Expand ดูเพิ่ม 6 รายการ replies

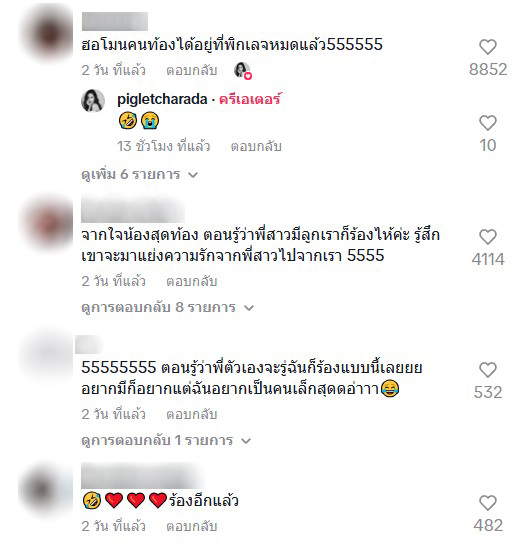(x=139, y=174)
